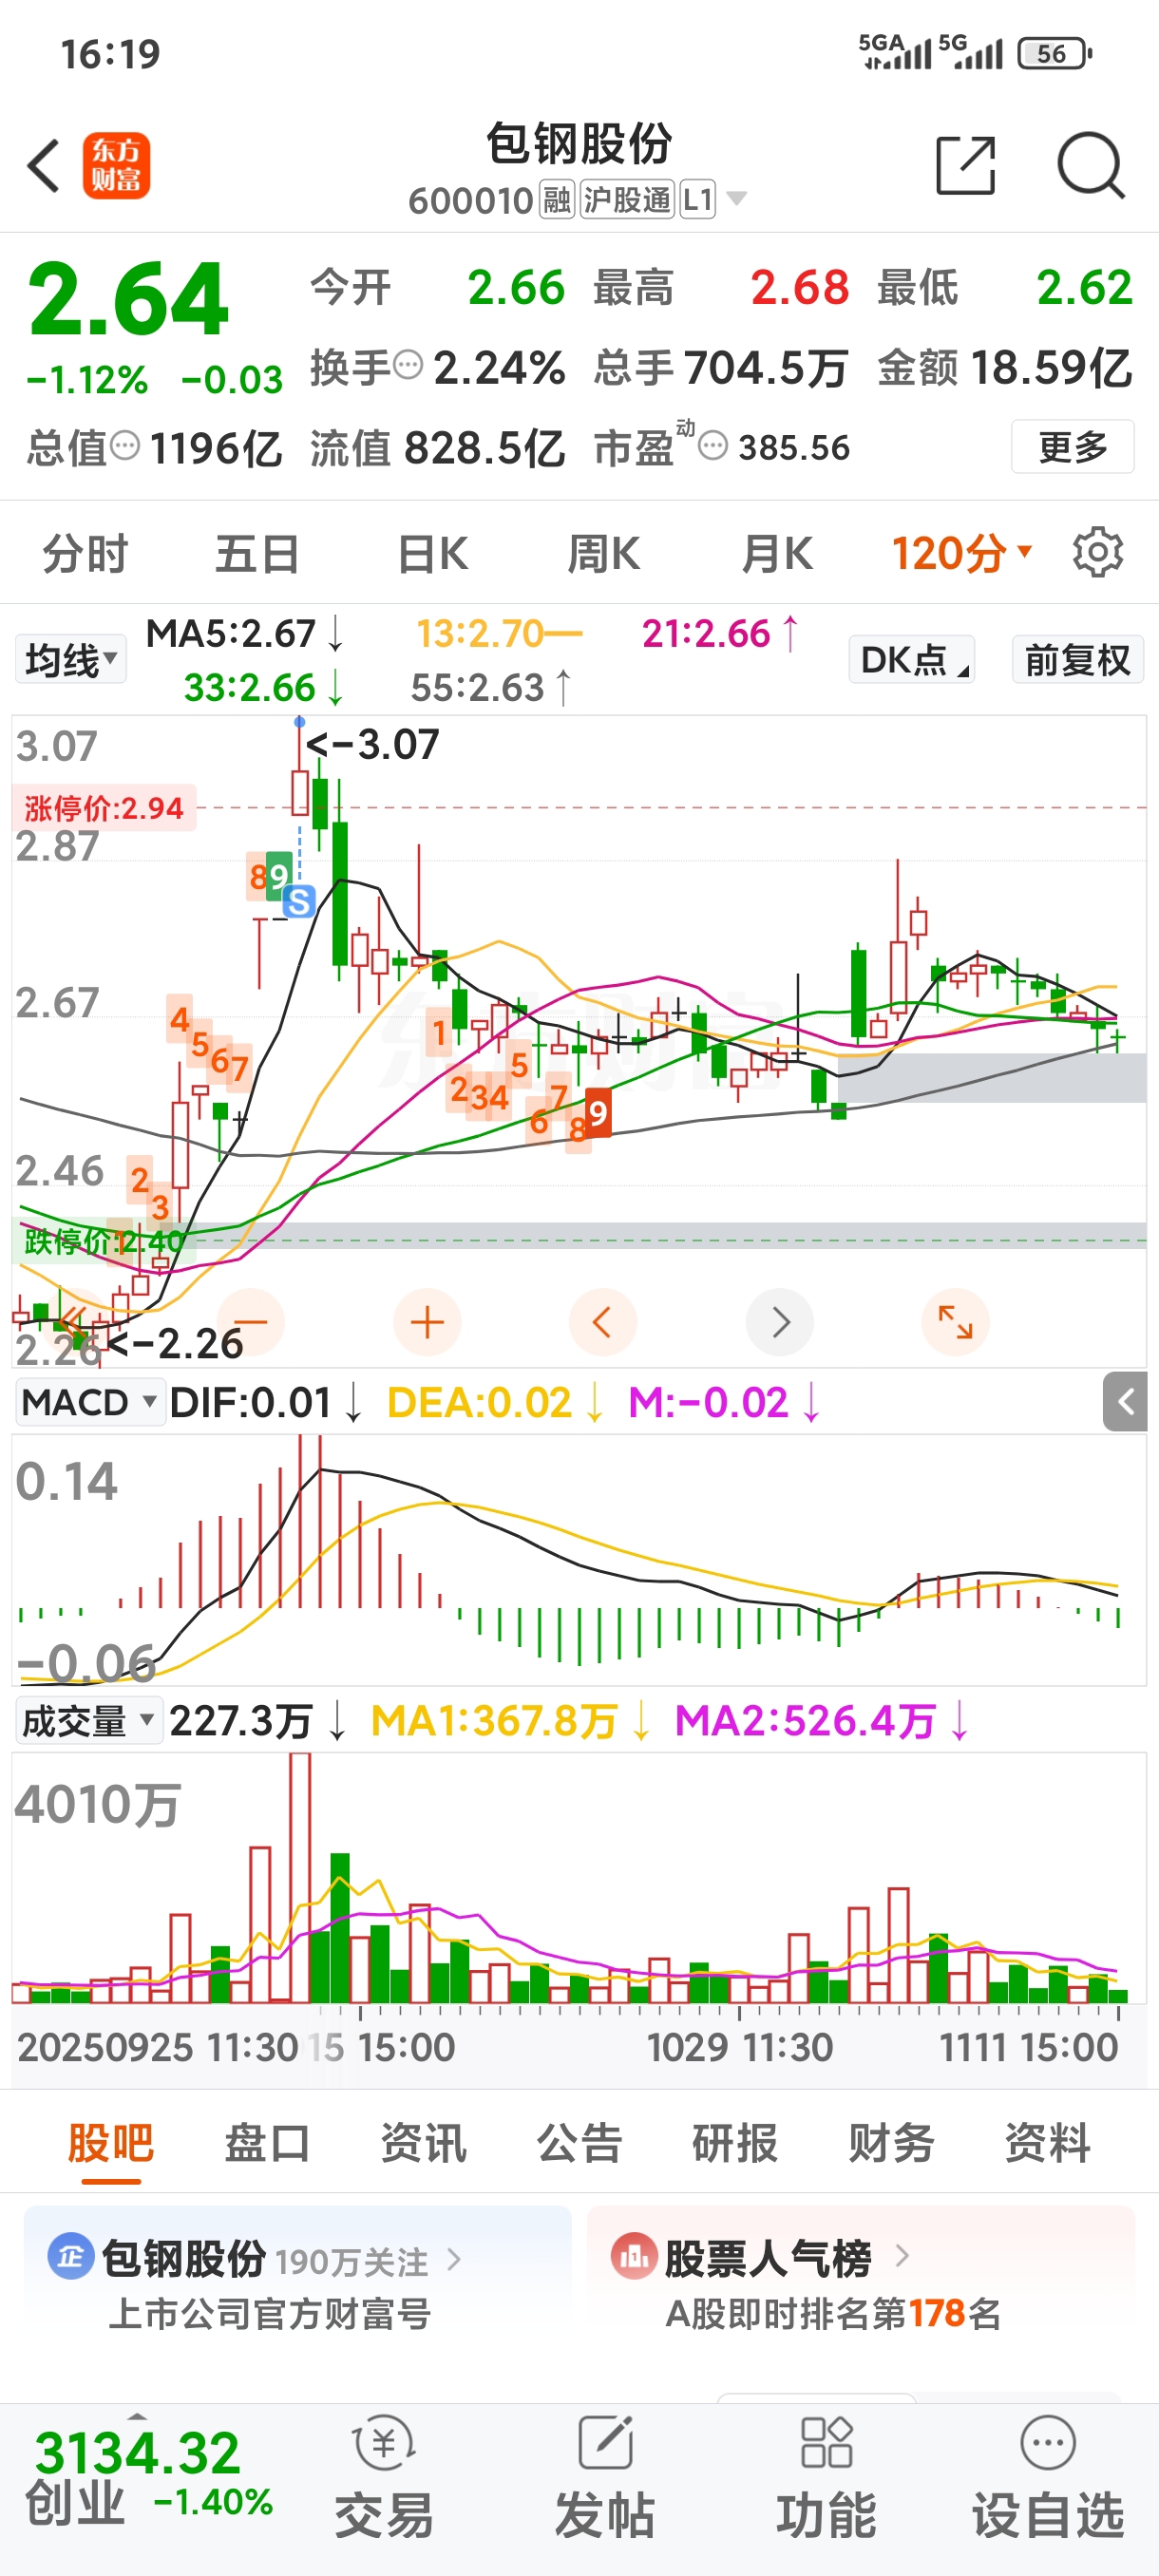This screenshot has width=1159, height=2576.
Task: Tap the 更多 button
Action: (1072, 446)
